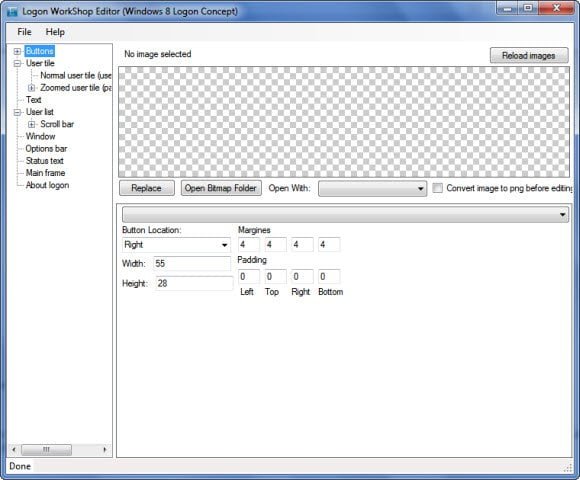Select the Text tree item
This screenshot has width=580, height=480.
[x=33, y=100]
